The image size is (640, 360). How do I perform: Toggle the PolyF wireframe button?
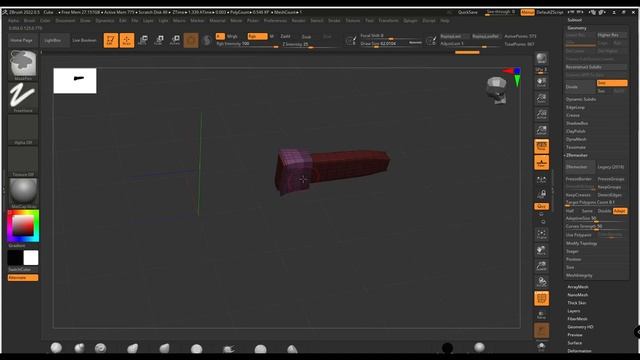click(x=542, y=299)
